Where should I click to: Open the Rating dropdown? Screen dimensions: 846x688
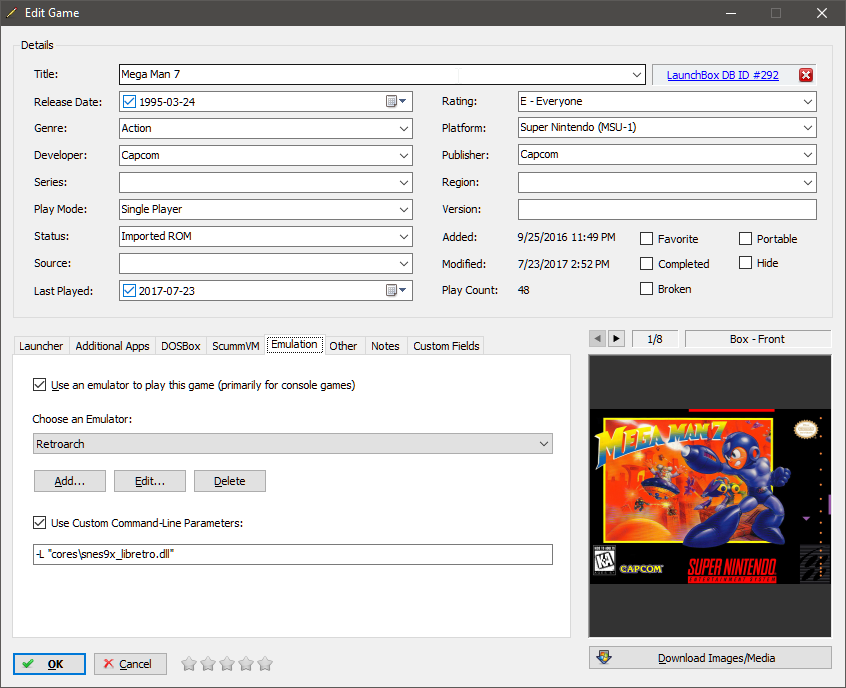[808, 101]
